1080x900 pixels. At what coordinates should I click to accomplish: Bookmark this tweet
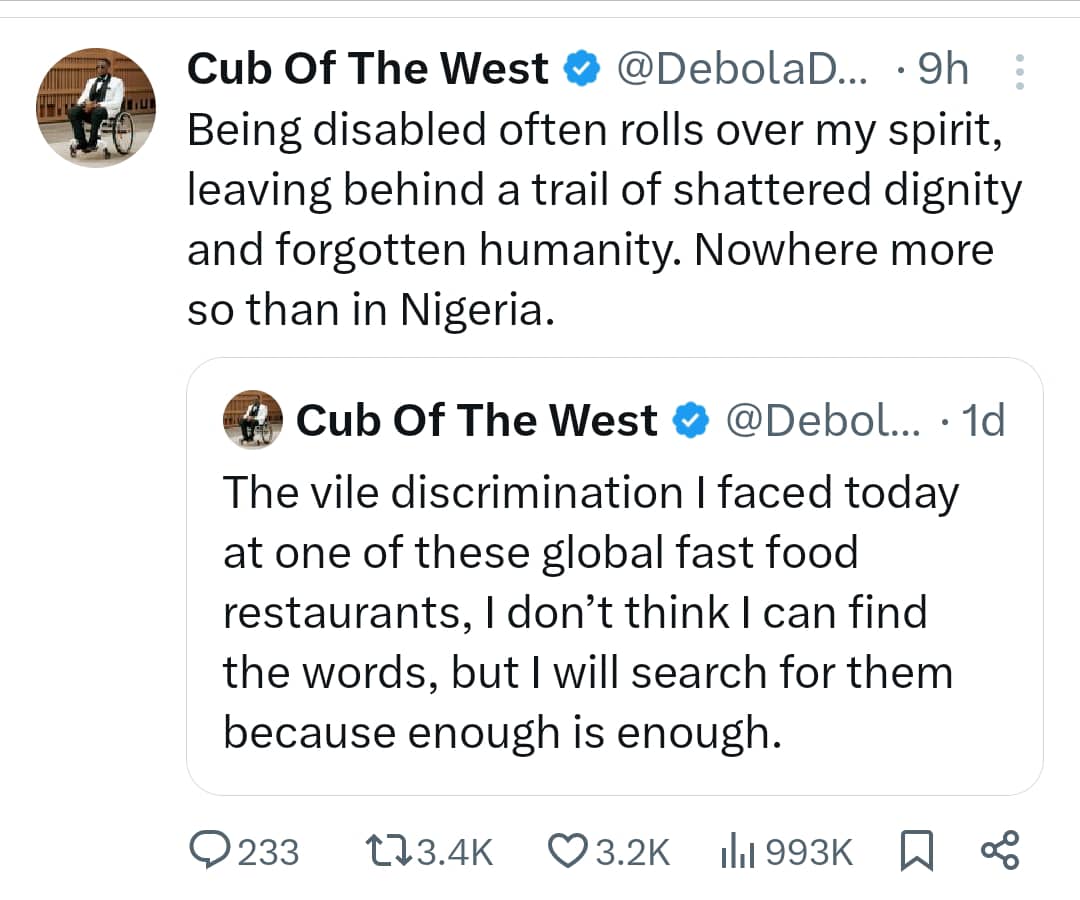pyautogui.click(x=918, y=851)
